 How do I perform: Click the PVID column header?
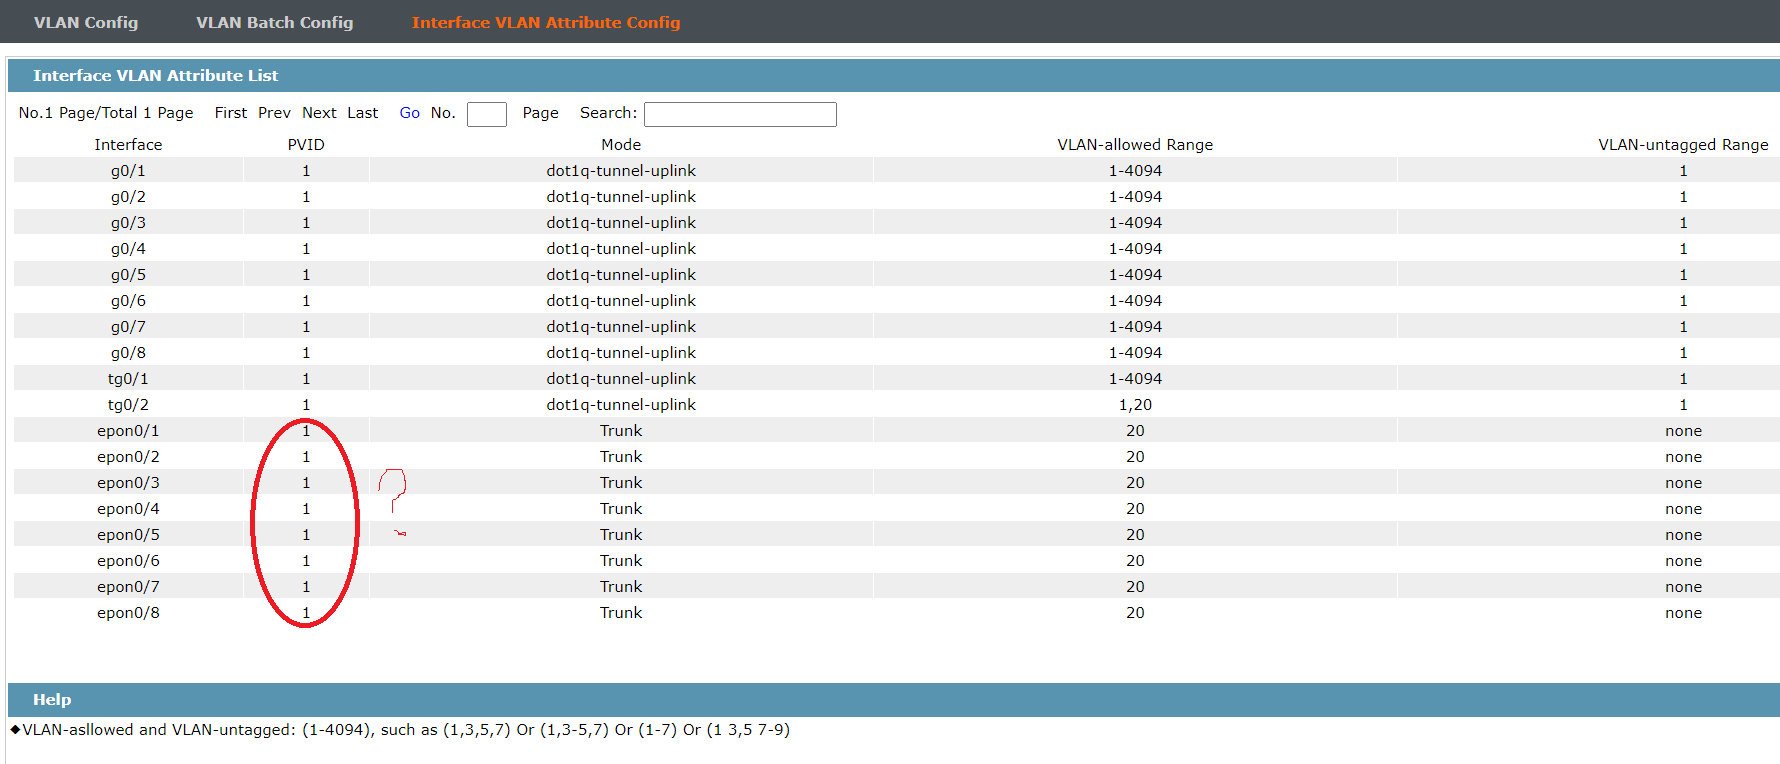[306, 144]
